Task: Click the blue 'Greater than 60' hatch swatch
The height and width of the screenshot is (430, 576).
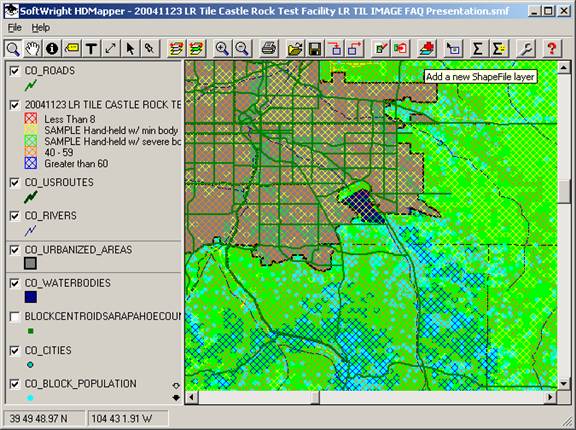Action: click(x=31, y=163)
